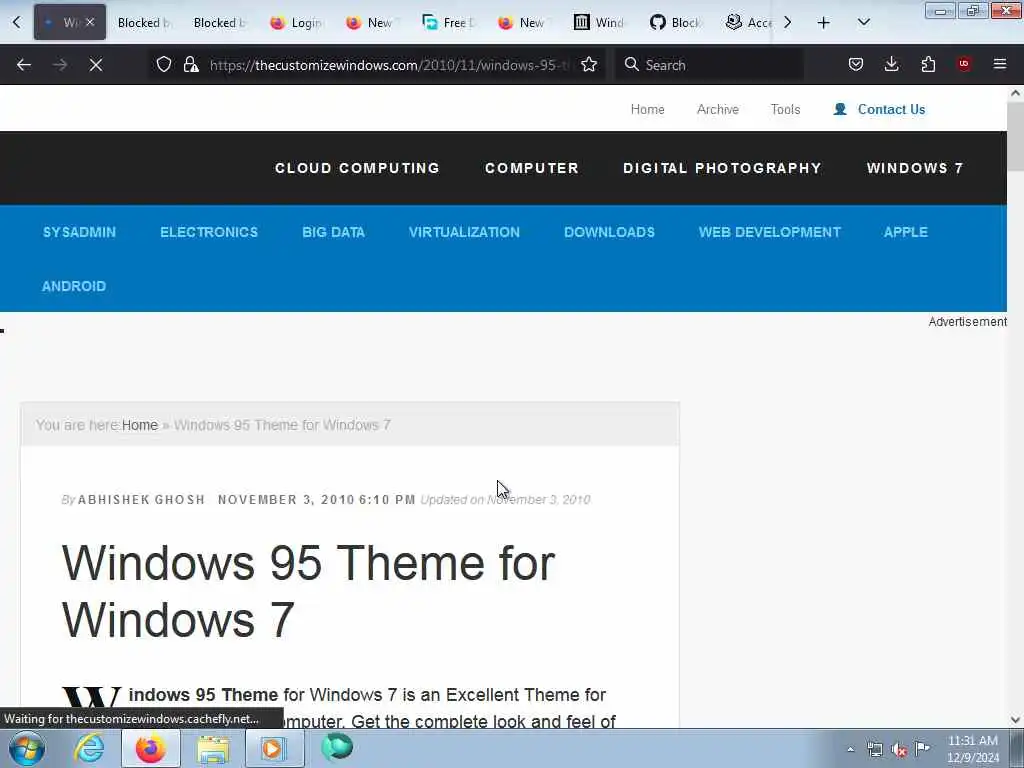Open a new tab with plus button
This screenshot has height=768, width=1024.
824,23
